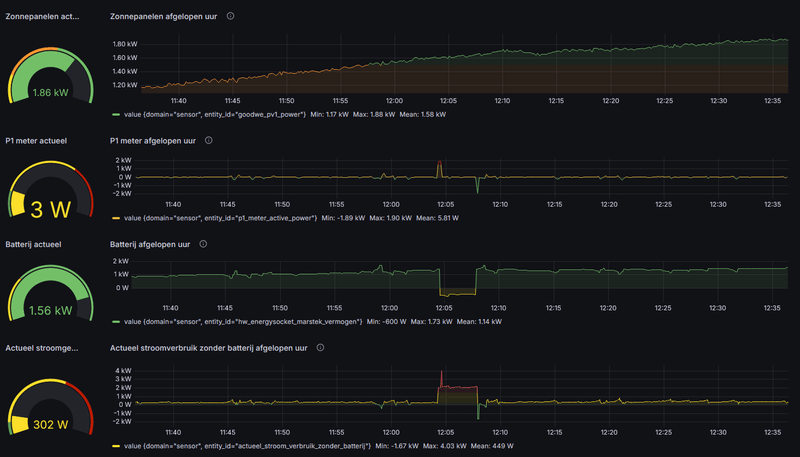This screenshot has height=457, width=800.
Task: Open the Batterij afgelopen uur panel title
Action: (x=150, y=244)
